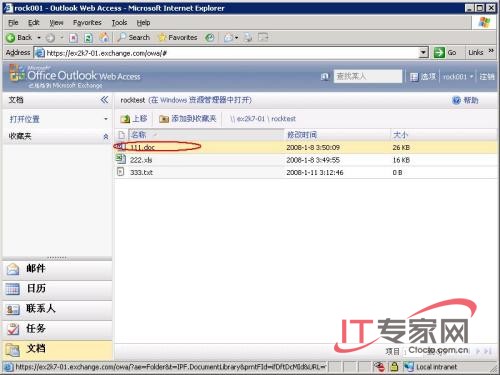
Task: Click the 查找某人 find someone search field
Action: coord(368,76)
